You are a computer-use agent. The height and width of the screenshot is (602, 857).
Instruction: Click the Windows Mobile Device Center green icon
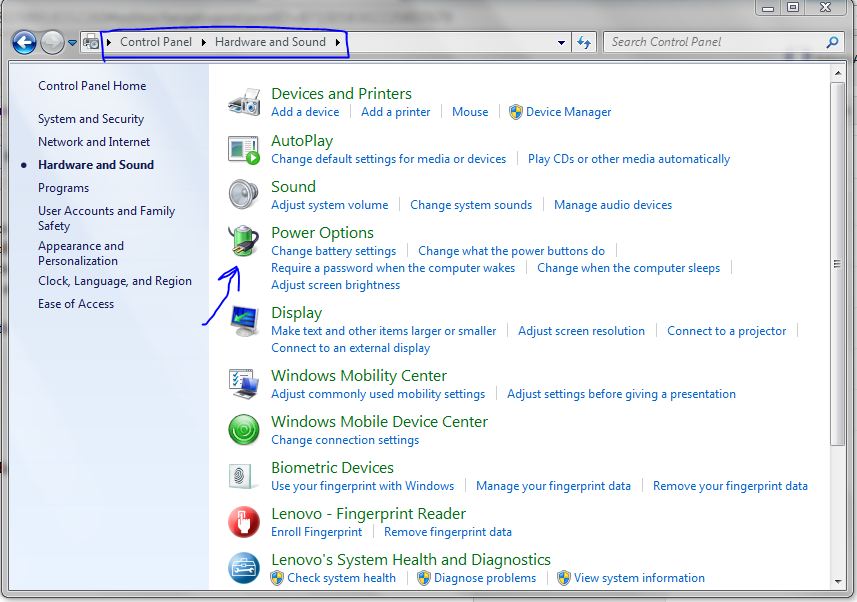(243, 430)
